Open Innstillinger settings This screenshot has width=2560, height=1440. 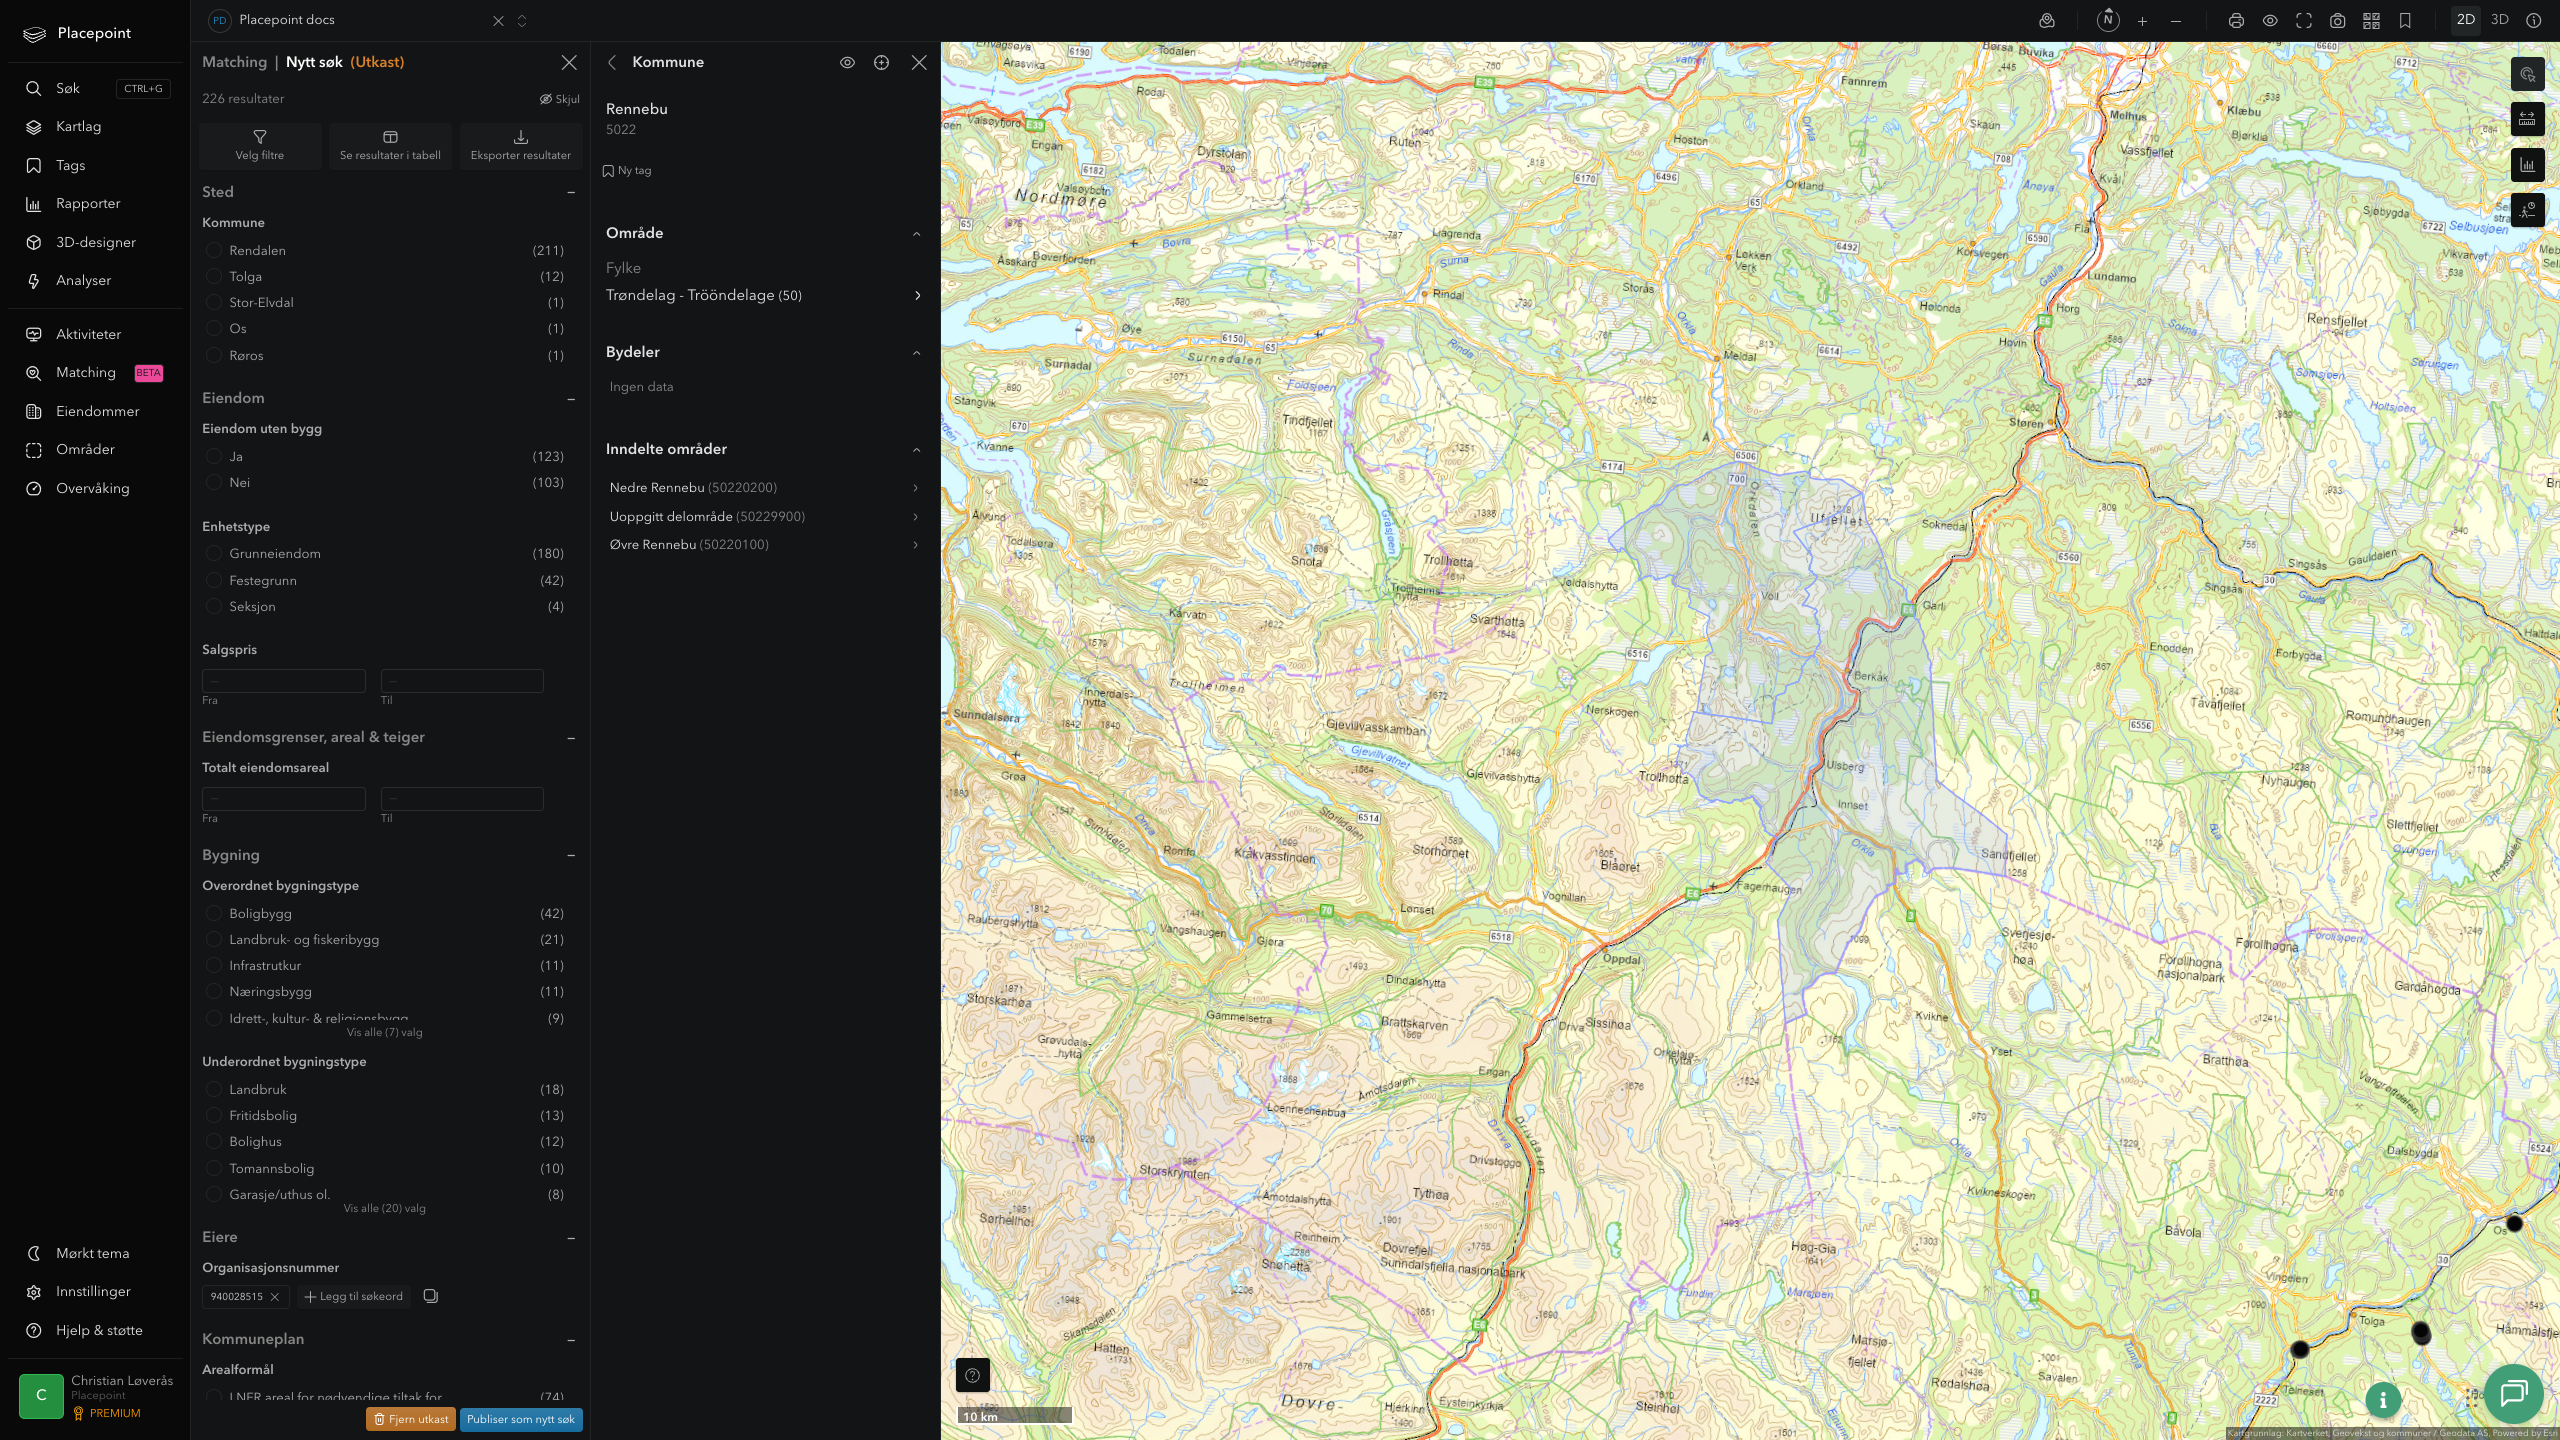pyautogui.click(x=93, y=1291)
